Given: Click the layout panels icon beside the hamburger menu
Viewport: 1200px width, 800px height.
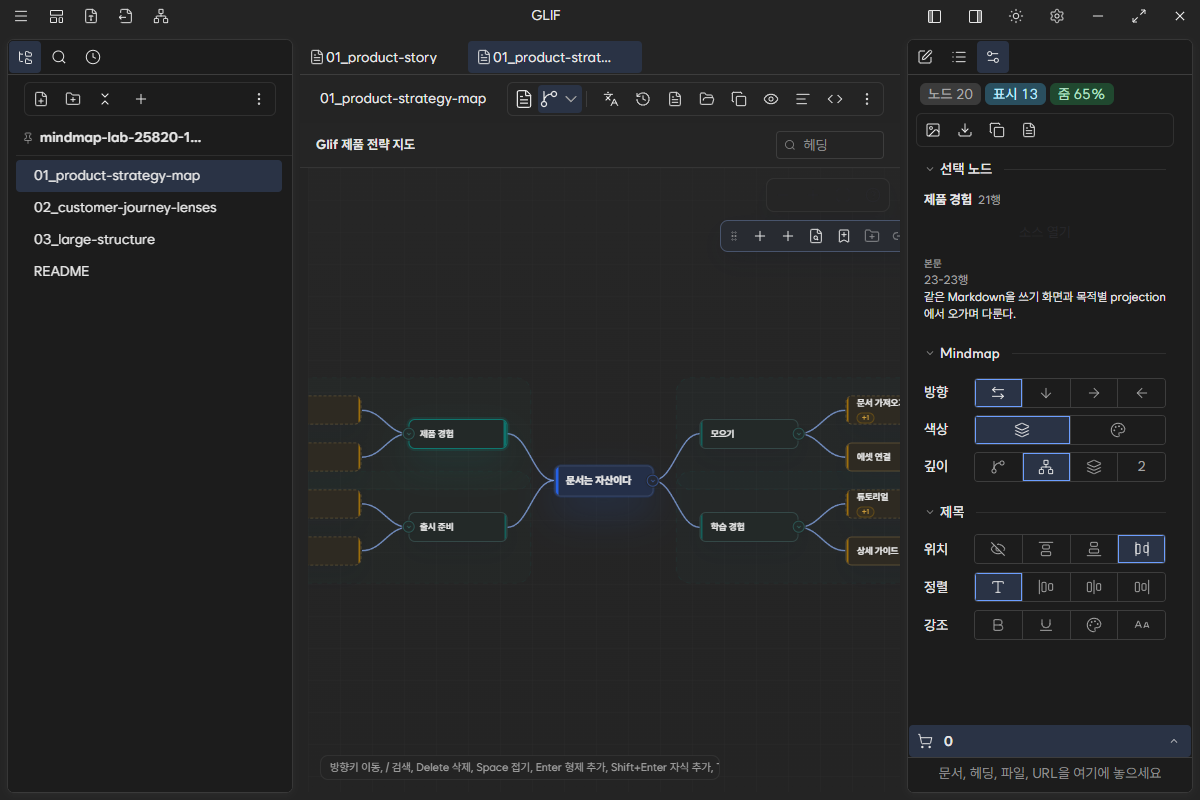Looking at the screenshot, I should (56, 16).
